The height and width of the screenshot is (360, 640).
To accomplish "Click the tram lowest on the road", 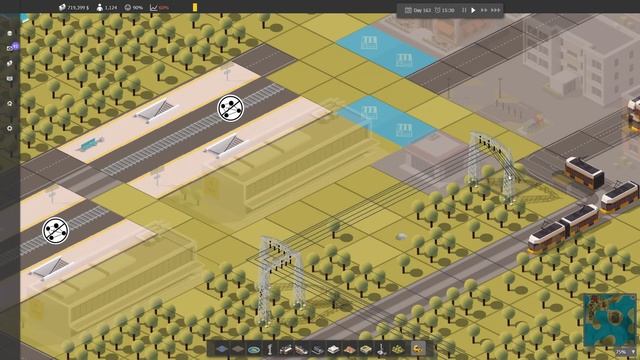I will (x=563, y=229).
